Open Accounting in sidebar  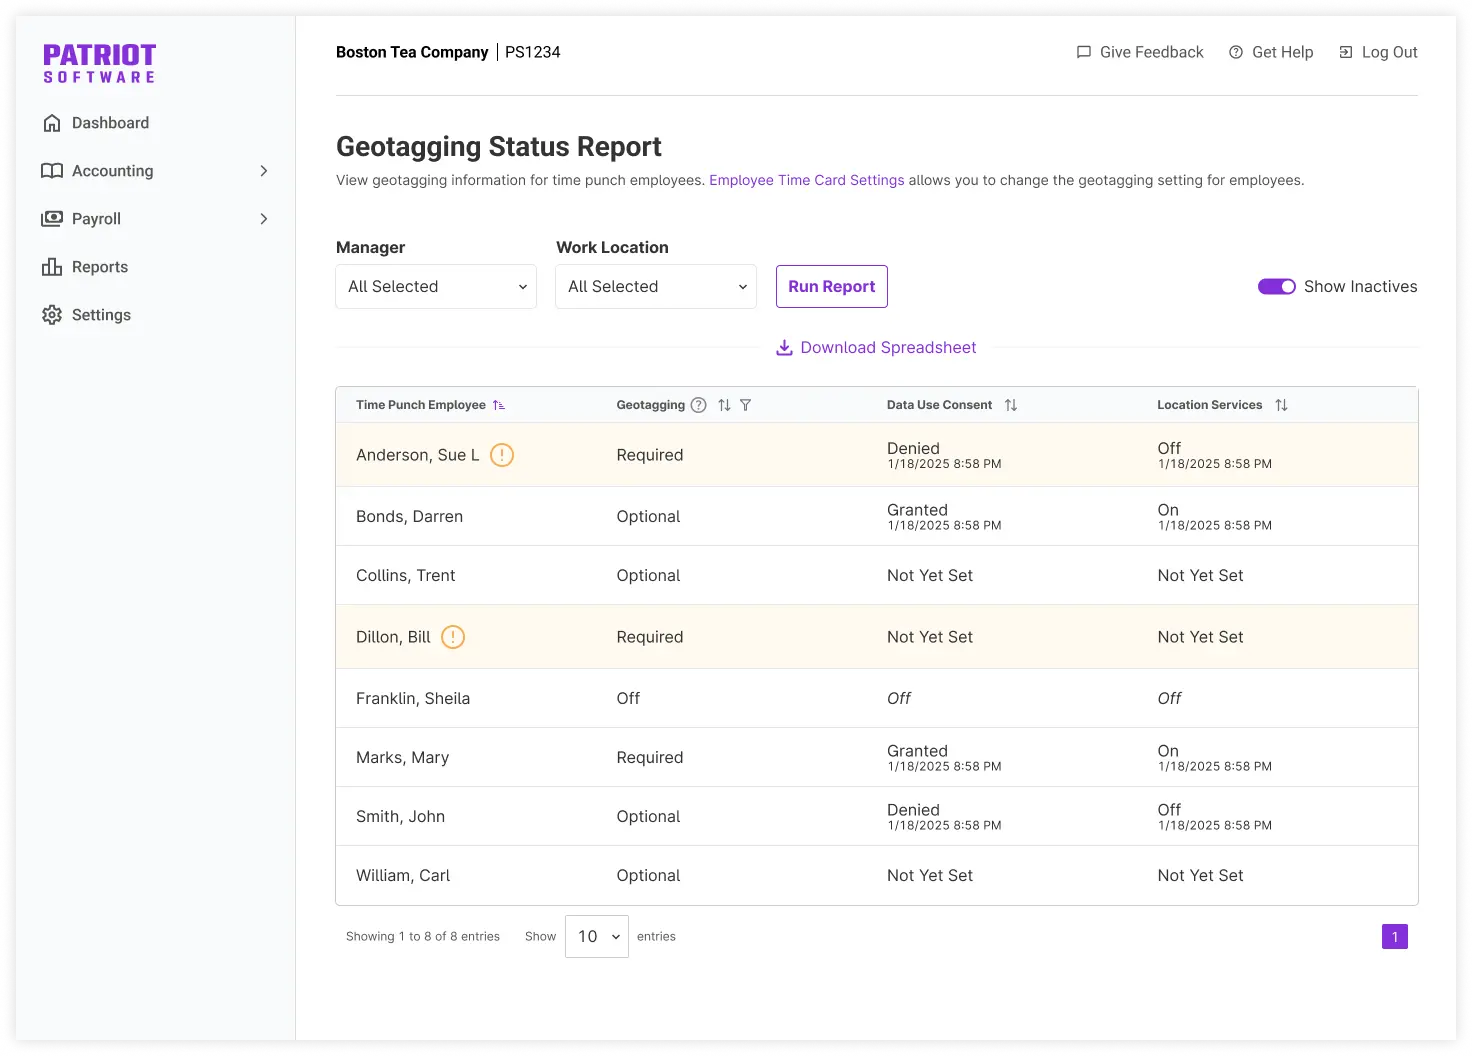pos(112,171)
